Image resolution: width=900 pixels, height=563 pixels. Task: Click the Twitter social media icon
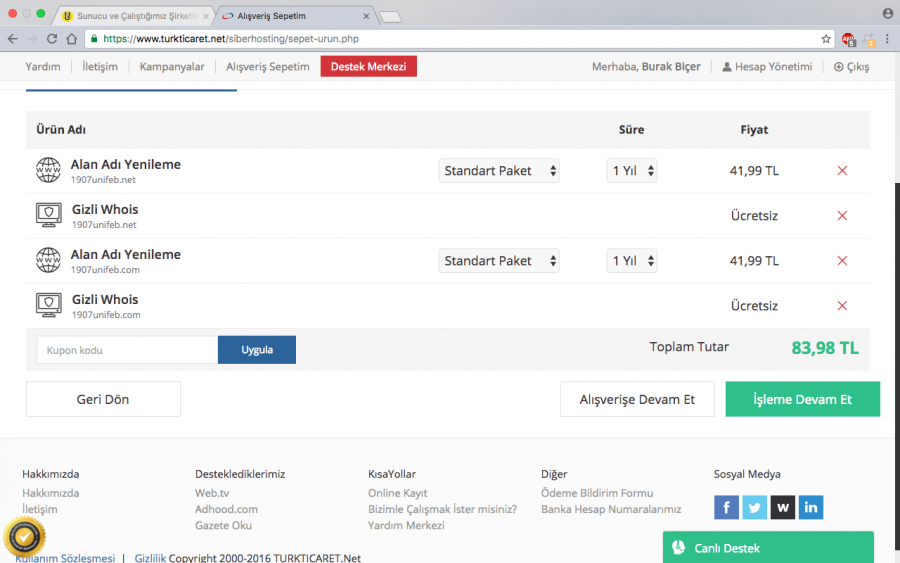754,507
